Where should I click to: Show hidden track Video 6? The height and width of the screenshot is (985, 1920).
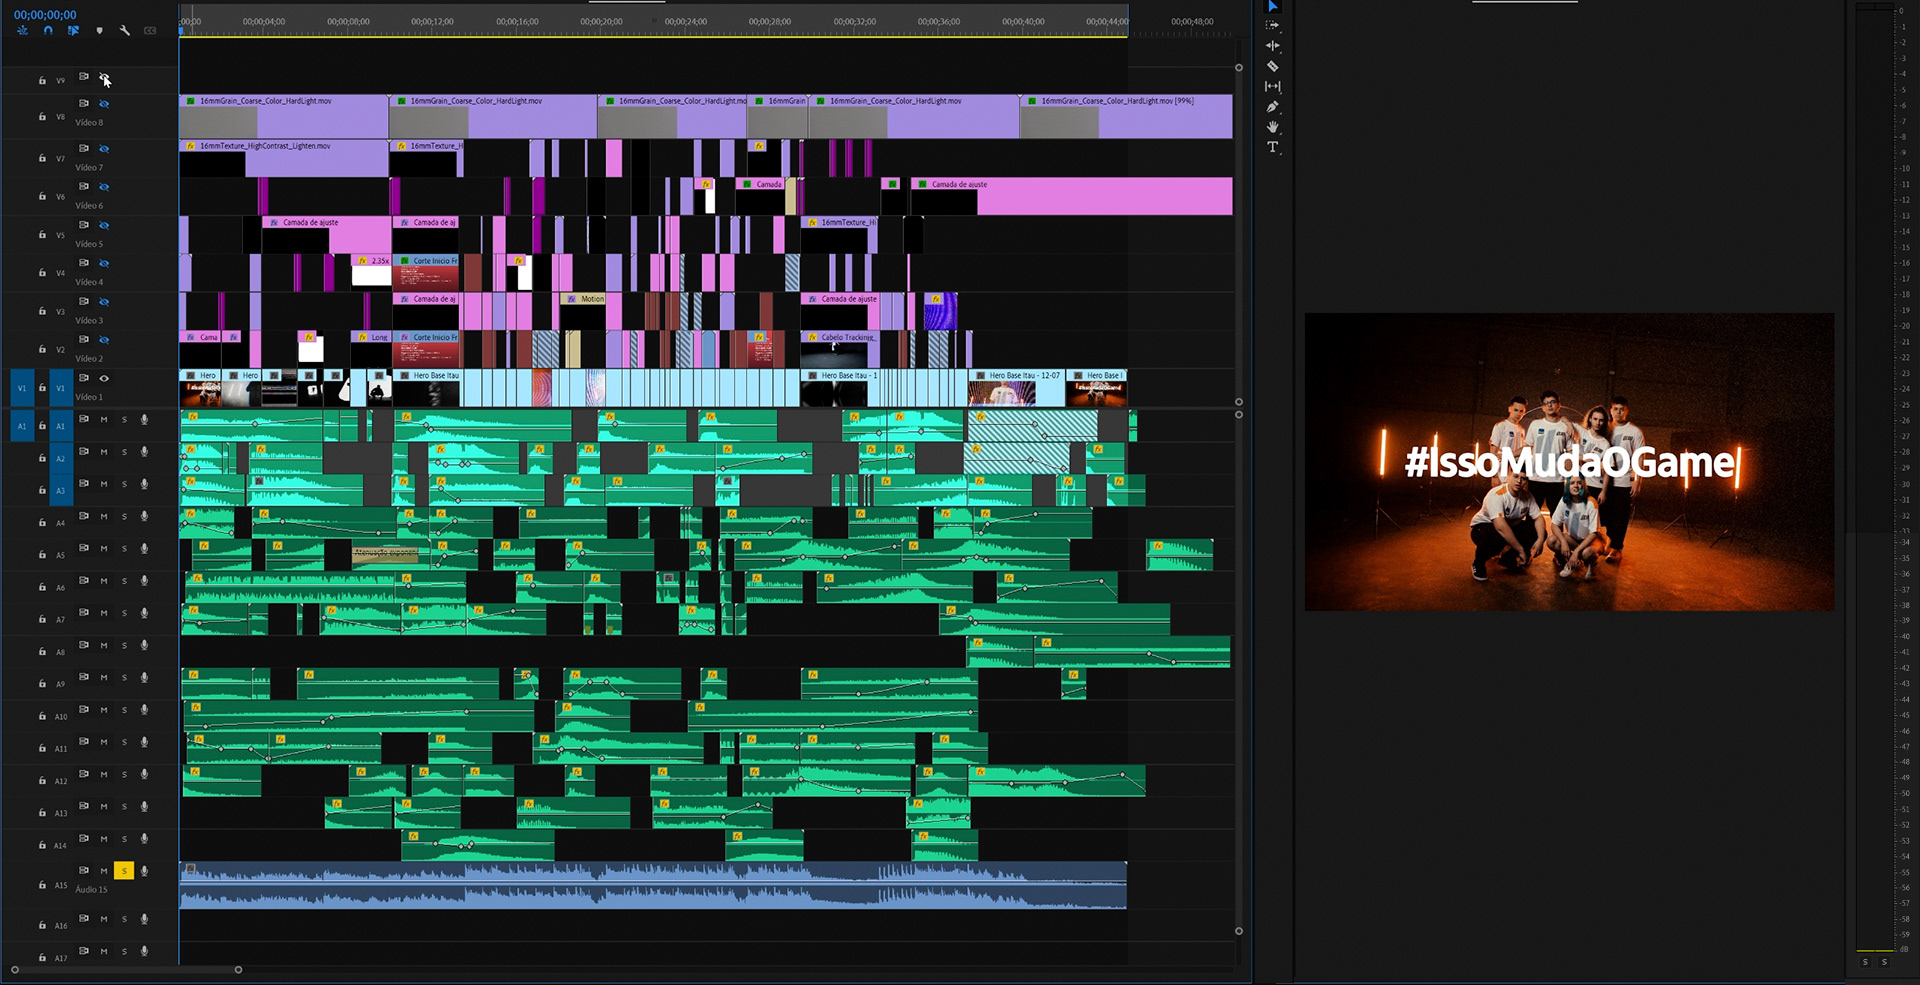(104, 187)
